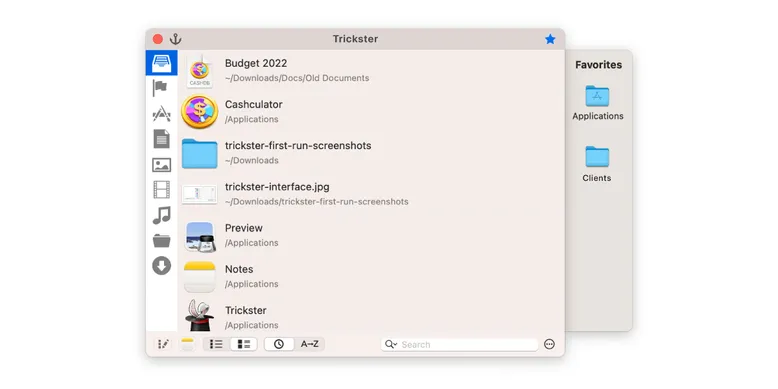Switch to compact list view

click(216, 344)
